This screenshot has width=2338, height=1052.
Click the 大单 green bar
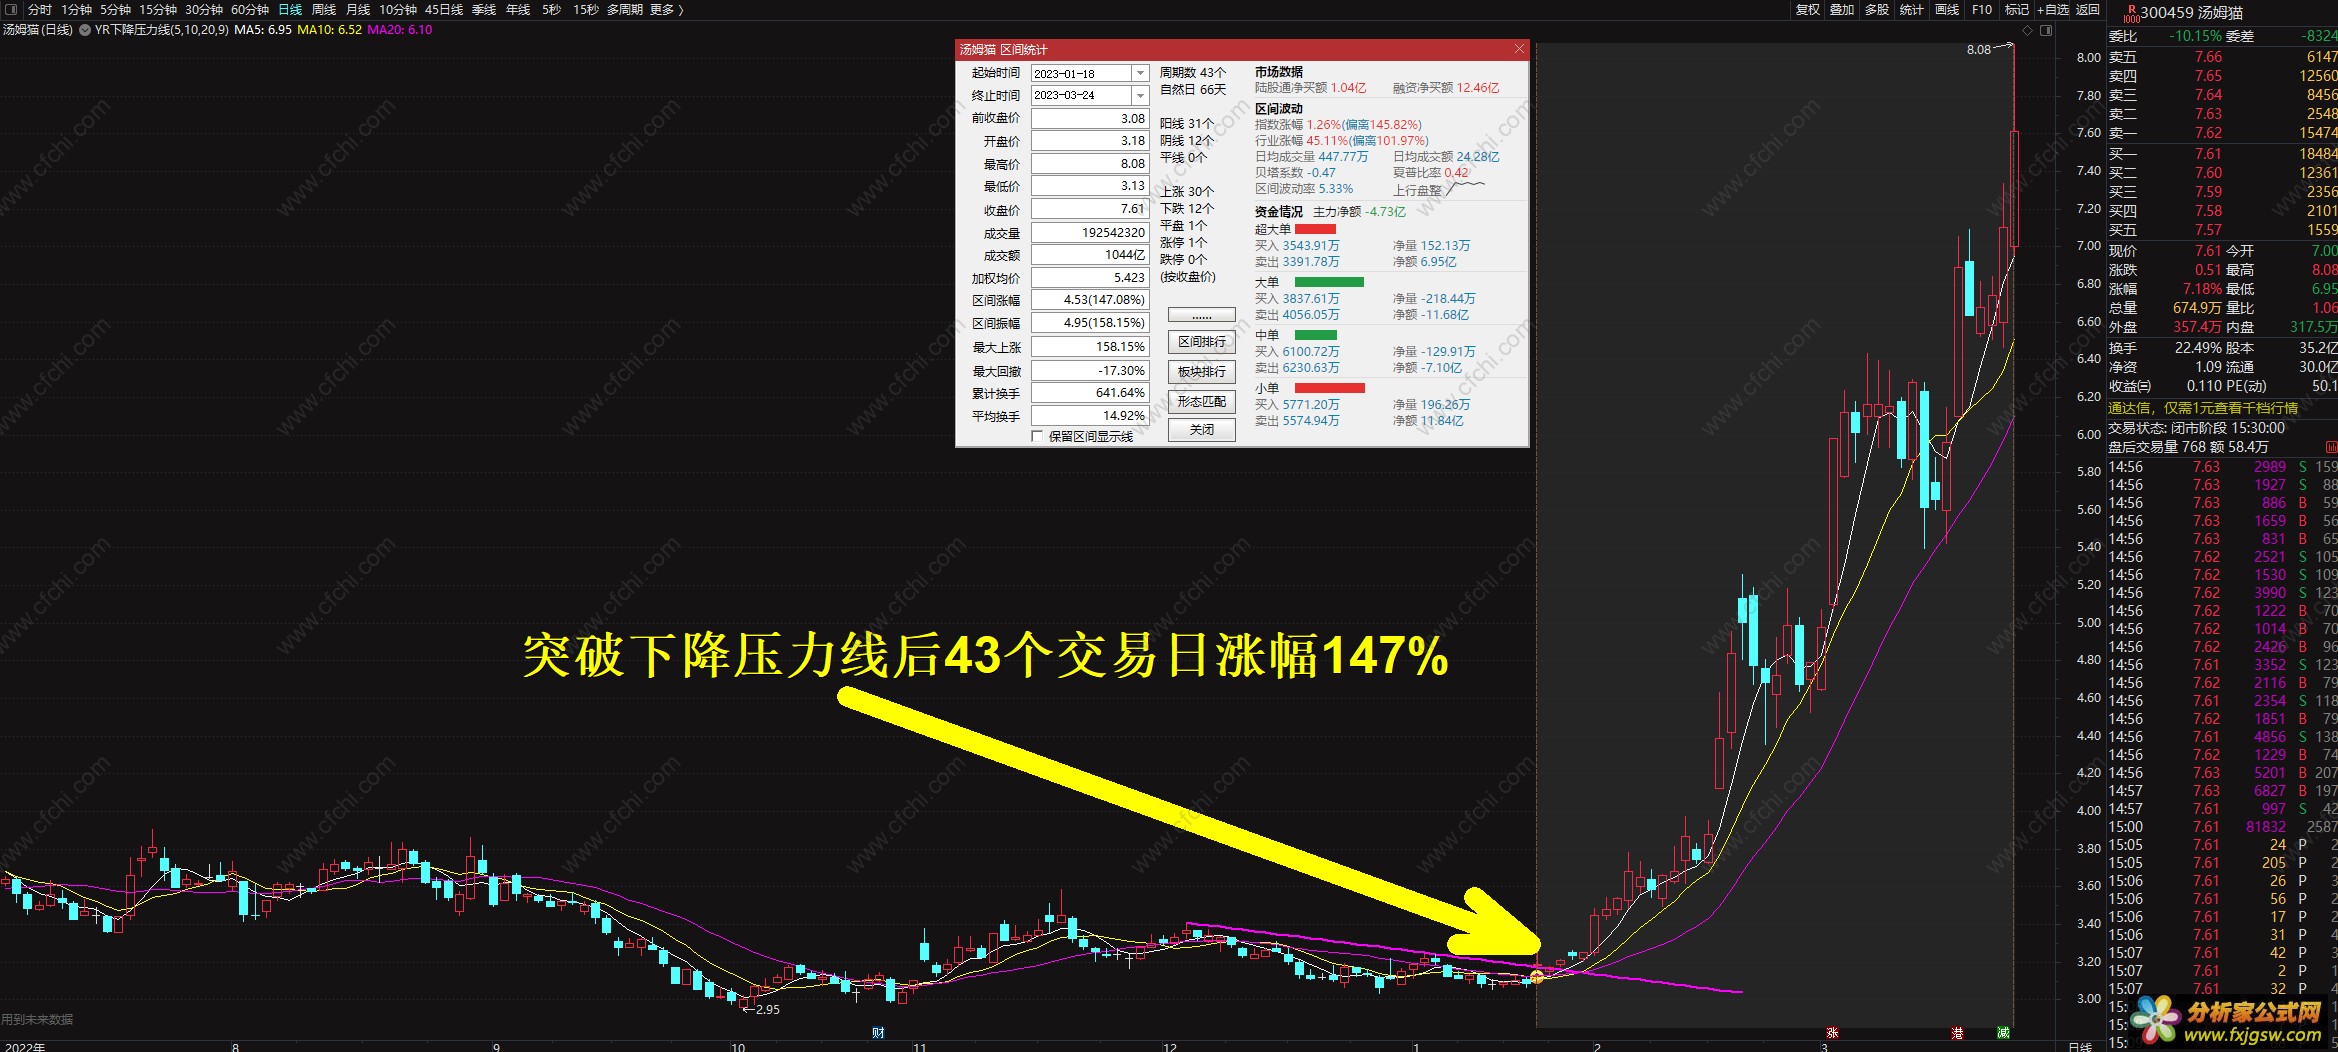point(1329,282)
